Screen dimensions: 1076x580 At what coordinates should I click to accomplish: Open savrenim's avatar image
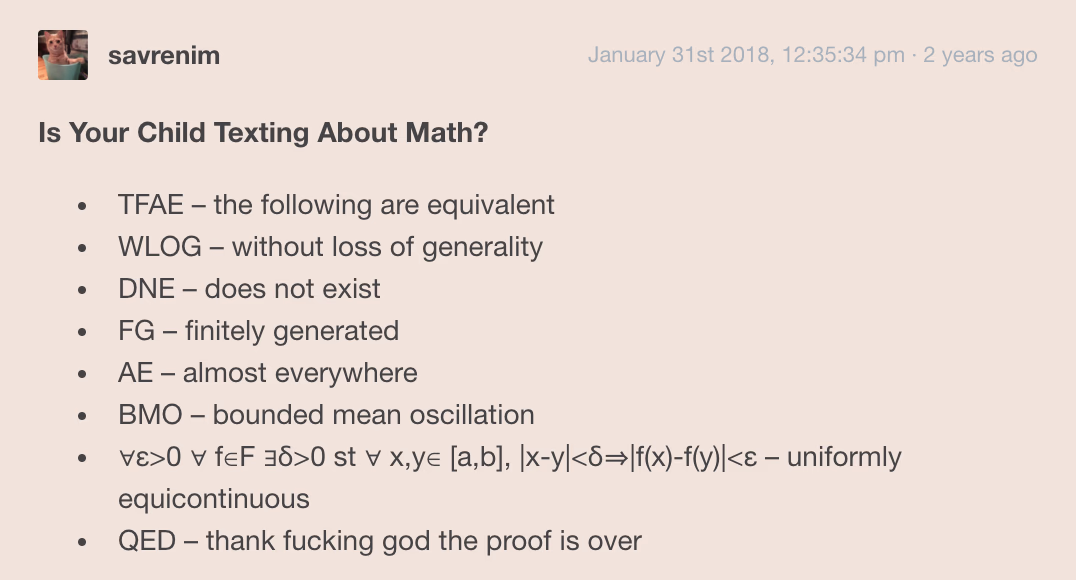tap(62, 55)
